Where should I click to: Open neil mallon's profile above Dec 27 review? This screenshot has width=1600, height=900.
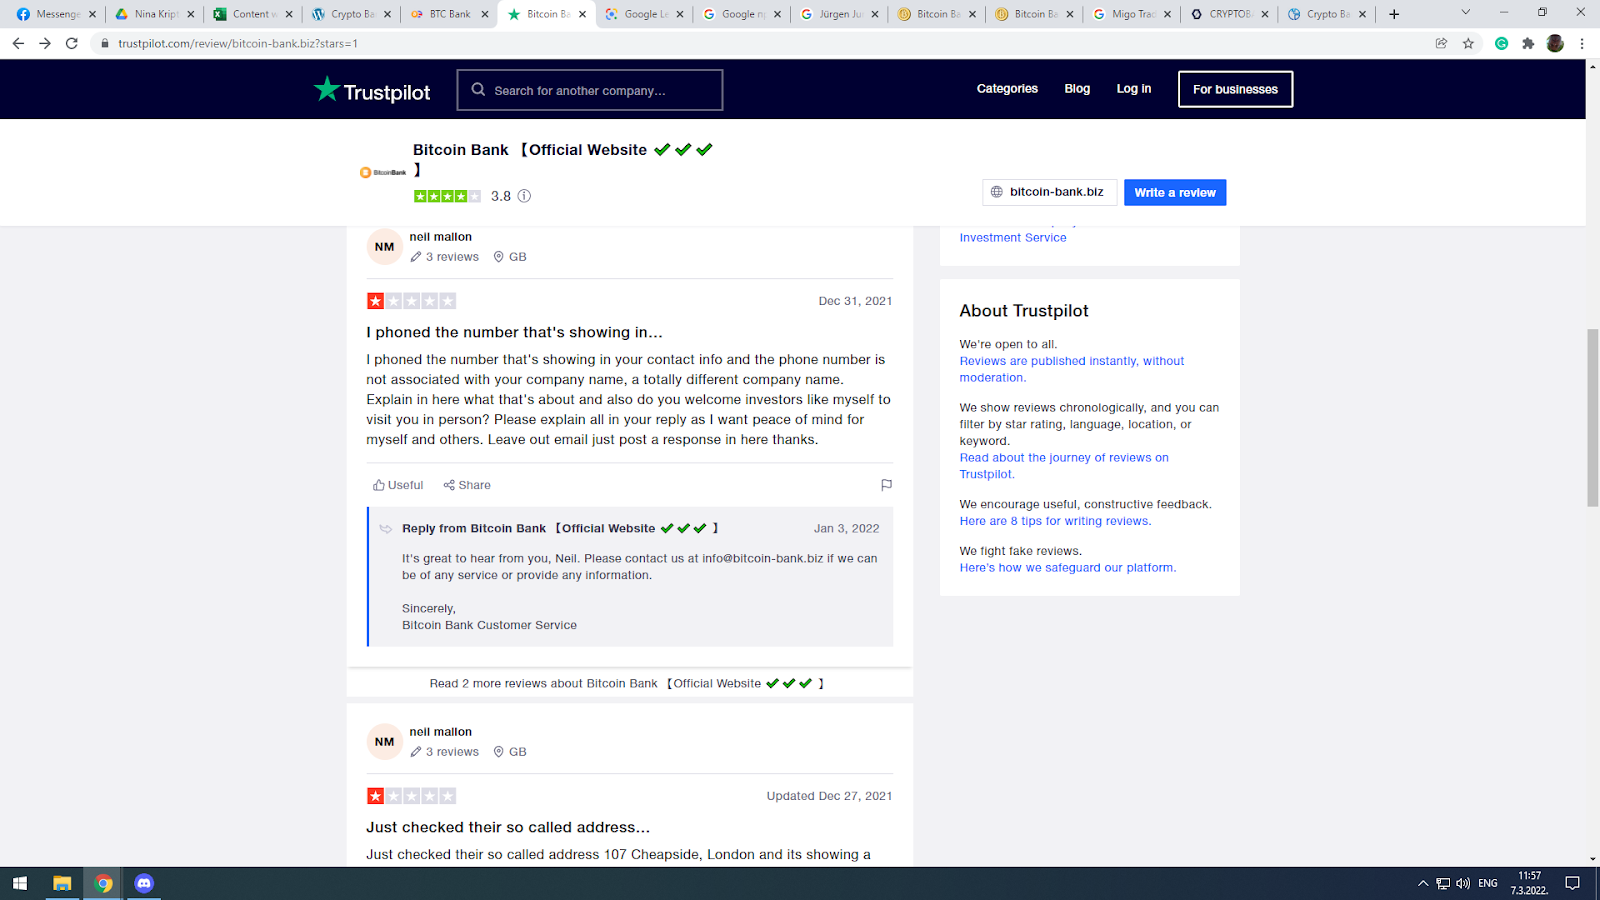point(440,732)
